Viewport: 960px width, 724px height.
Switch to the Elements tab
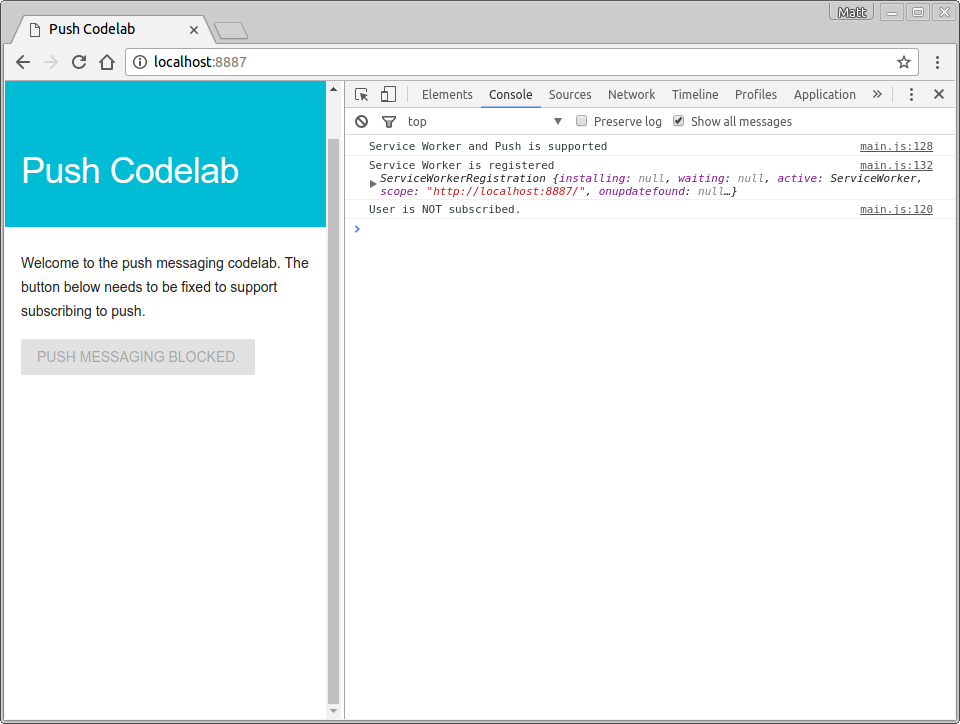pyautogui.click(x=447, y=94)
